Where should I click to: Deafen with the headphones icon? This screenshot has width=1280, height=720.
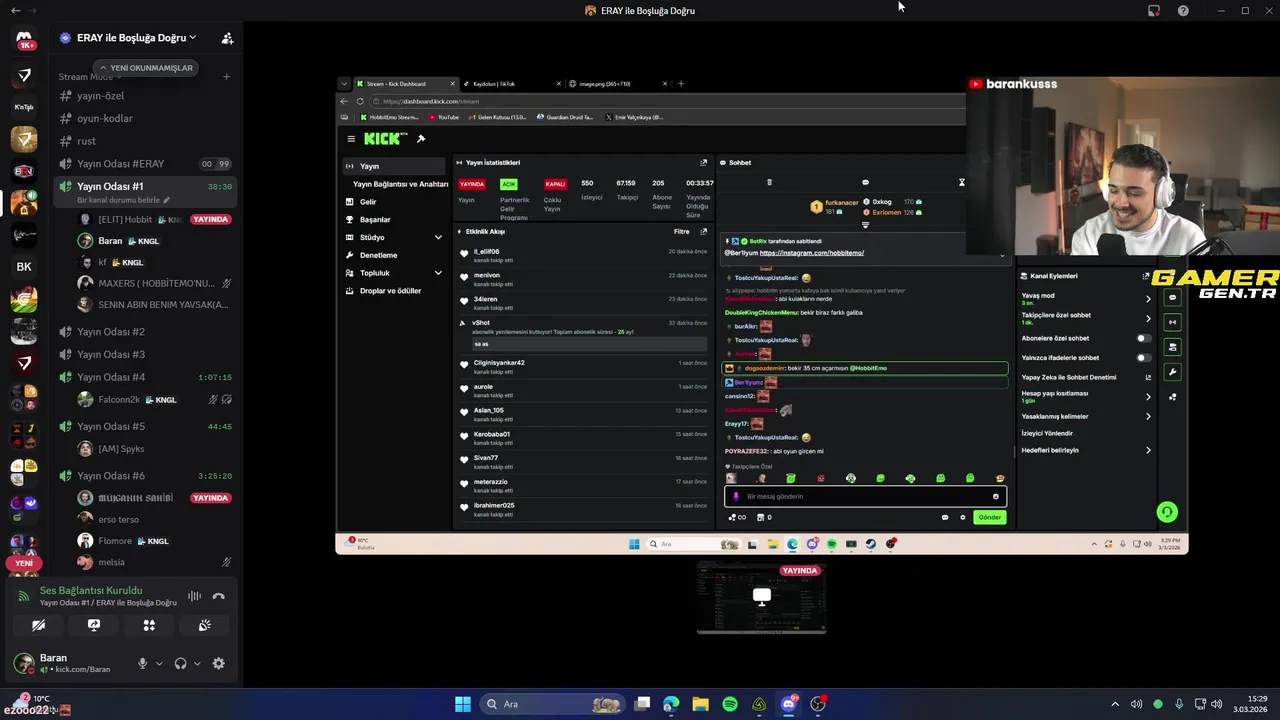click(x=180, y=663)
